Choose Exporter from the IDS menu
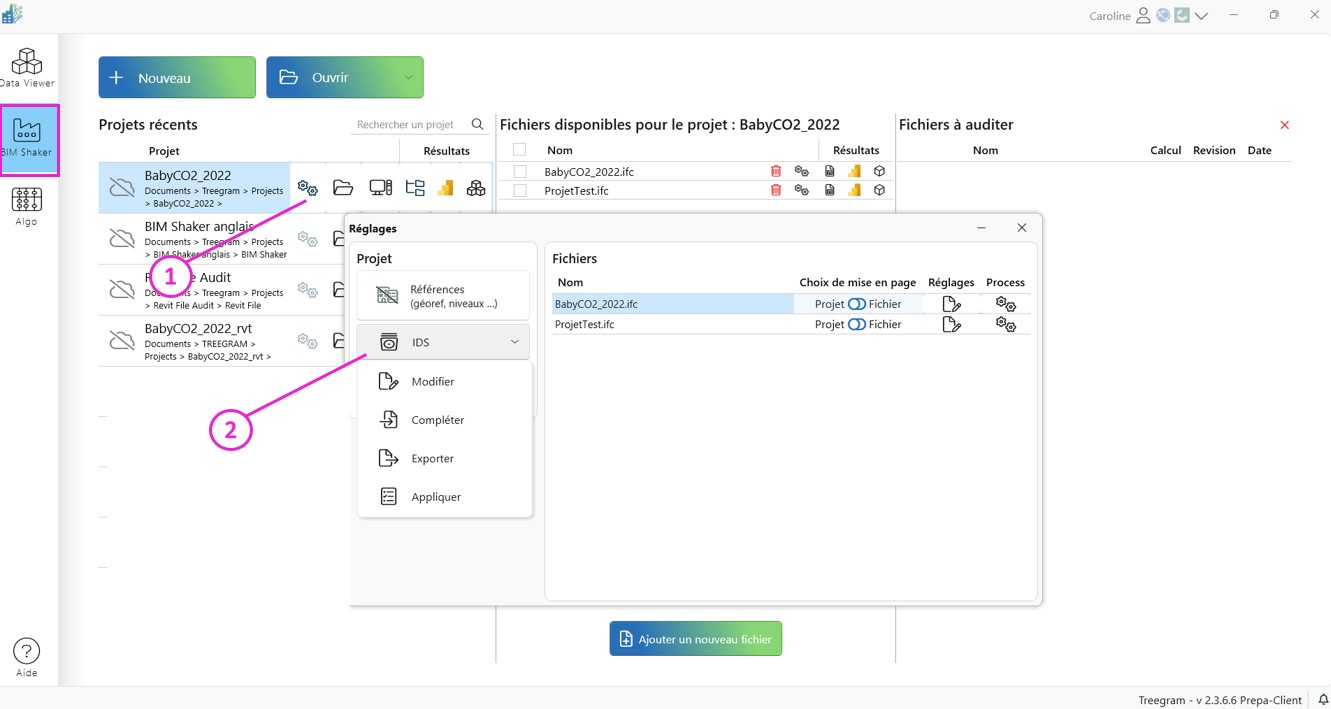The image size is (1331, 709). (432, 458)
